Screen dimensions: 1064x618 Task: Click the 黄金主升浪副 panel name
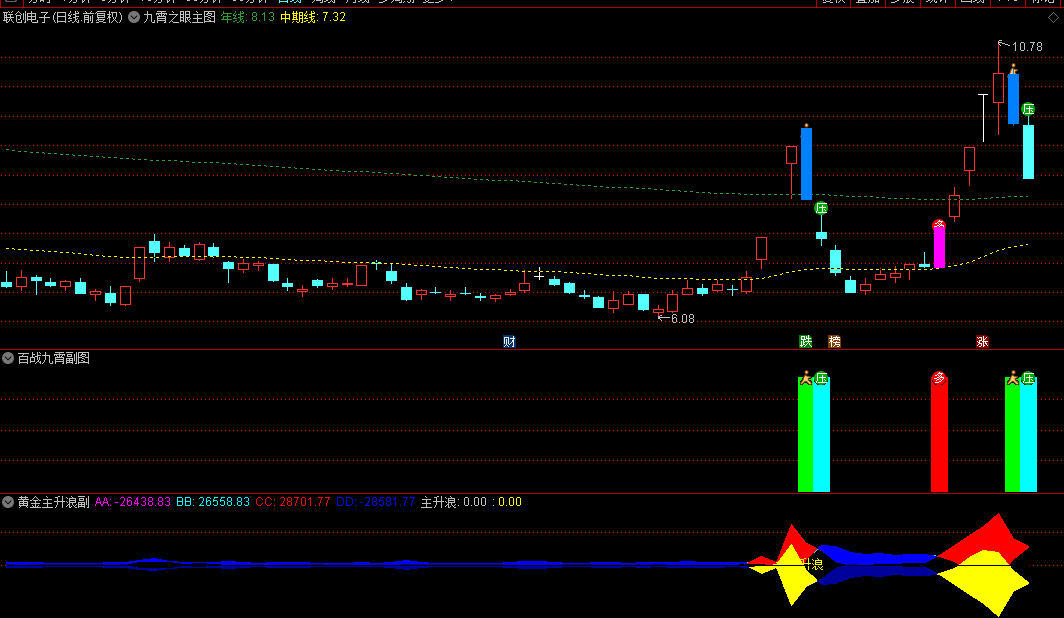tap(54, 502)
